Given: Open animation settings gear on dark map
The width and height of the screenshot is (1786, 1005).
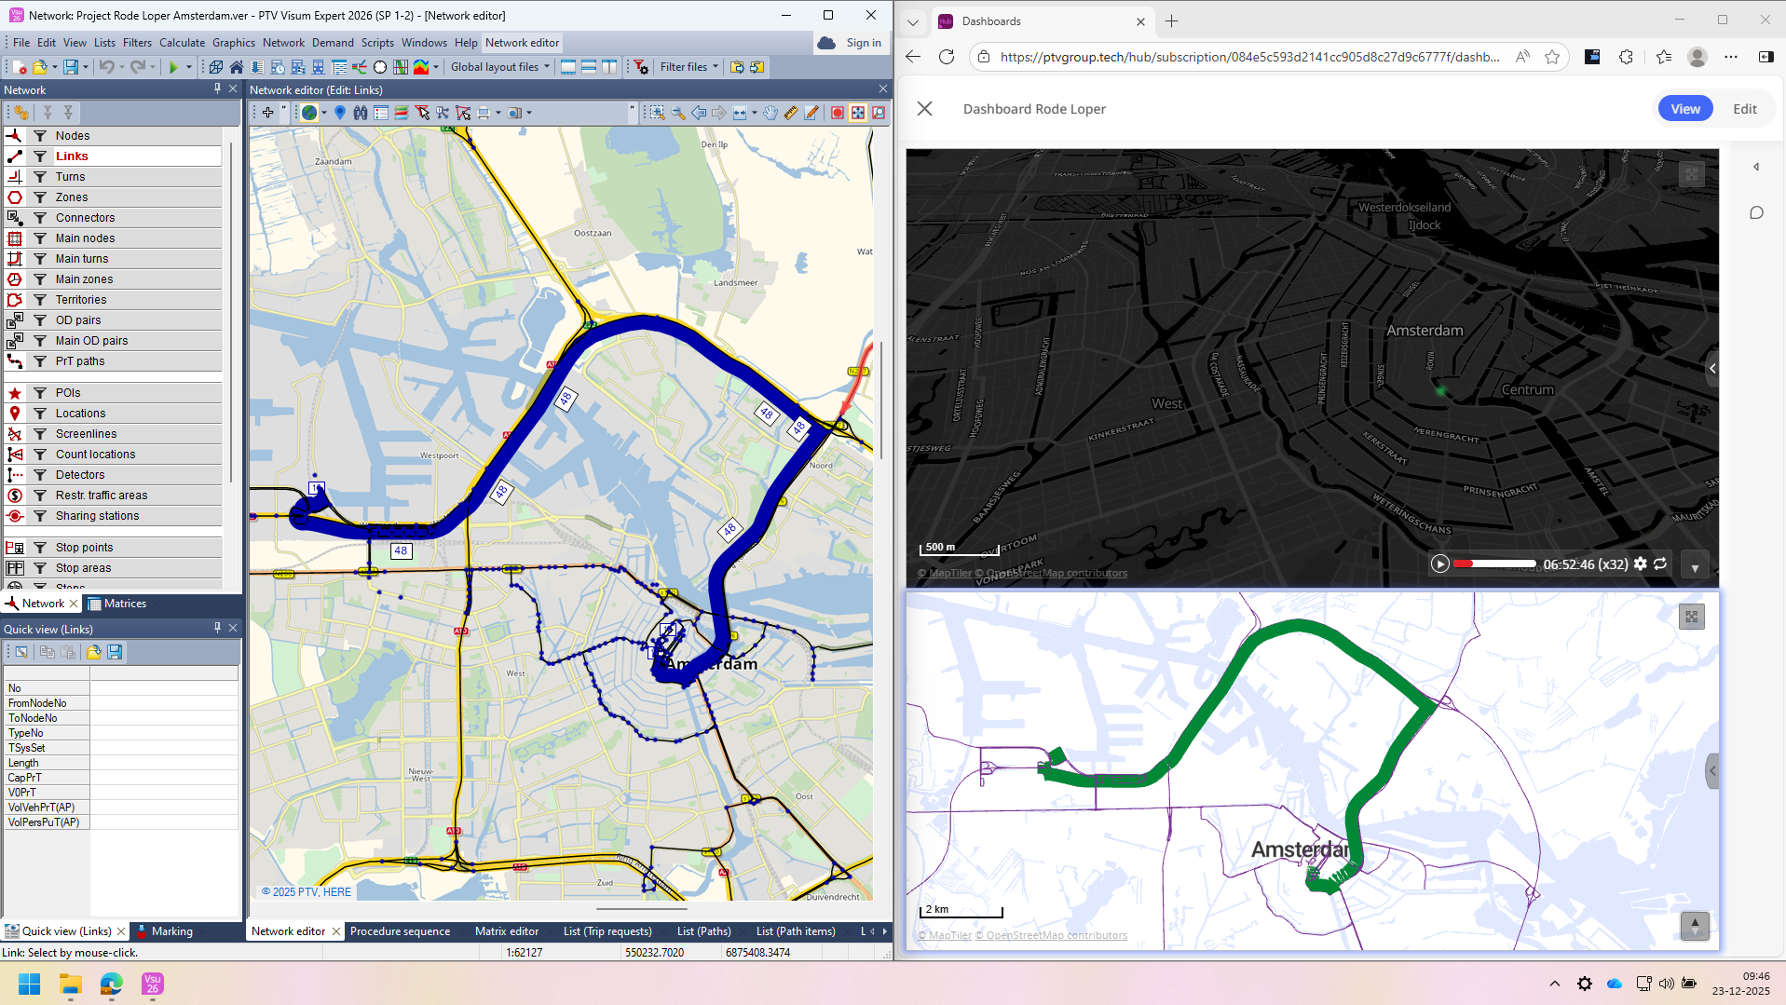Looking at the screenshot, I should pos(1640,564).
